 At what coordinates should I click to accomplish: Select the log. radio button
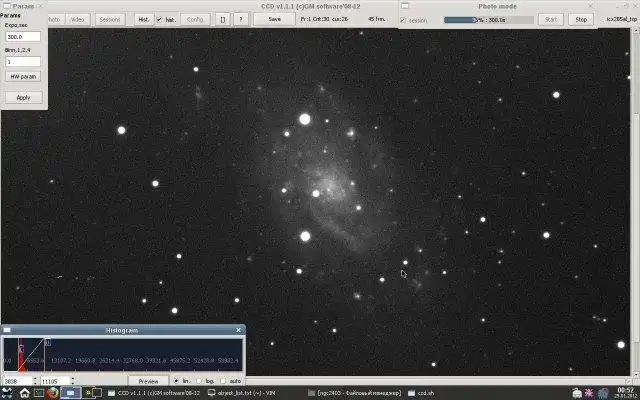pos(200,381)
